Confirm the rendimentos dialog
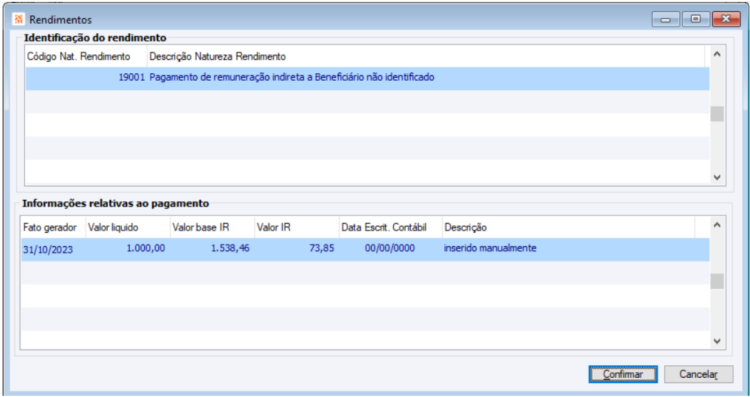This screenshot has width=750, height=397. 623,374
